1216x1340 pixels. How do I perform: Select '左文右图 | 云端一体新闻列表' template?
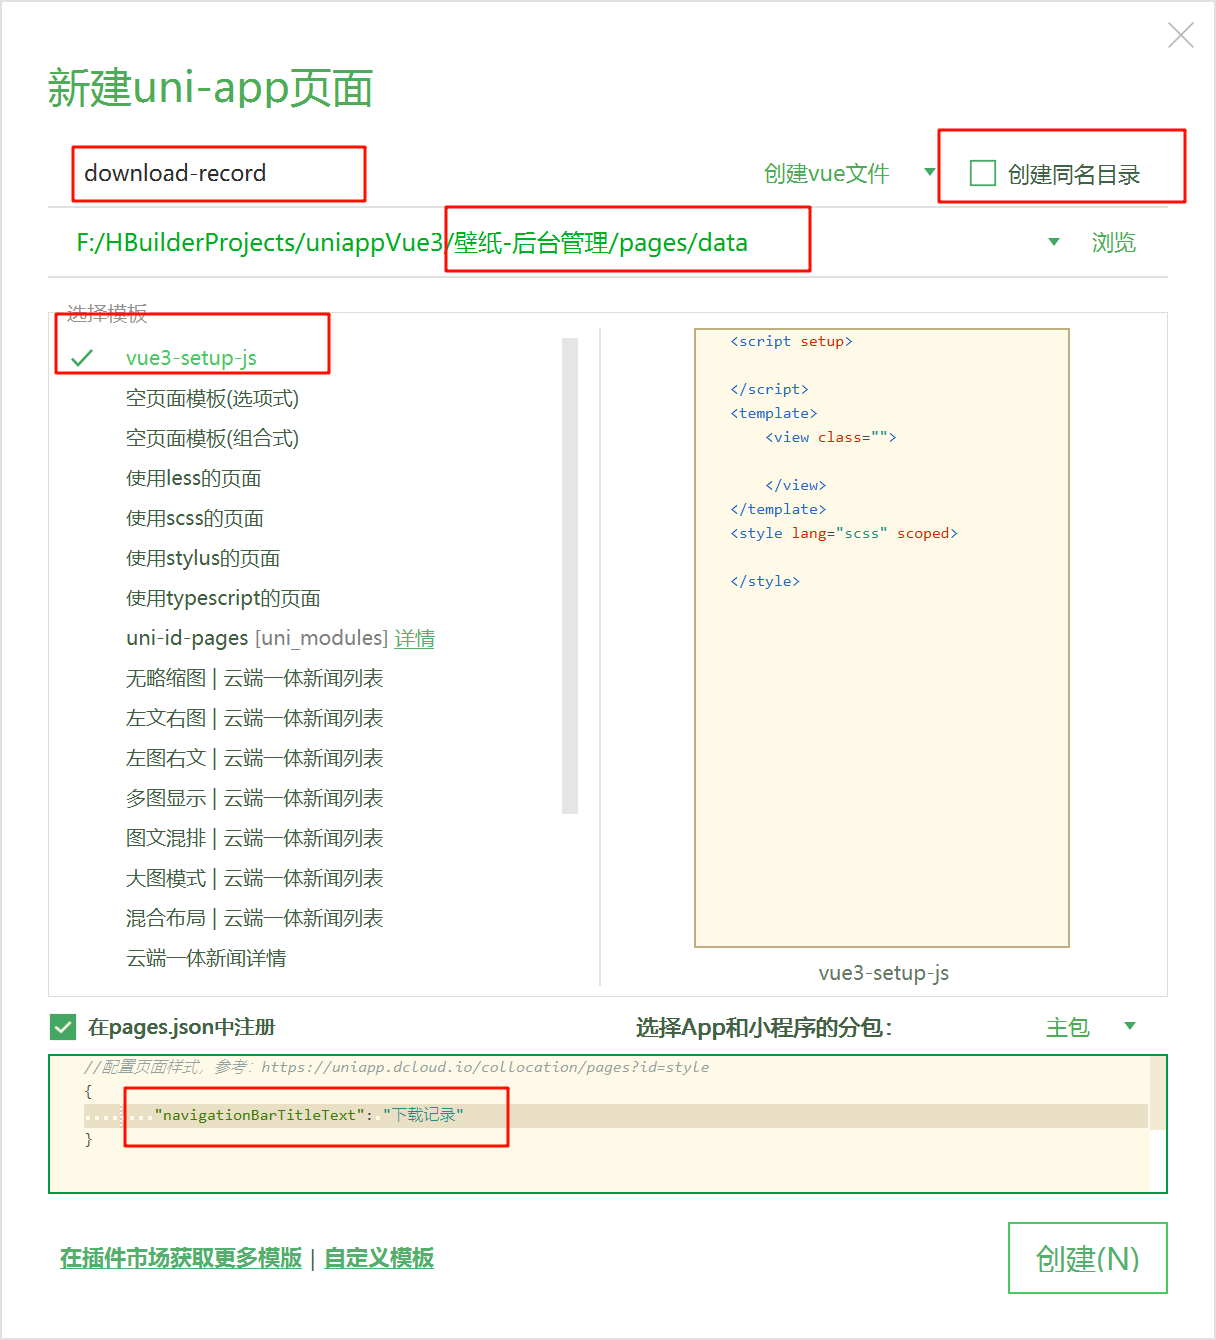tap(254, 718)
